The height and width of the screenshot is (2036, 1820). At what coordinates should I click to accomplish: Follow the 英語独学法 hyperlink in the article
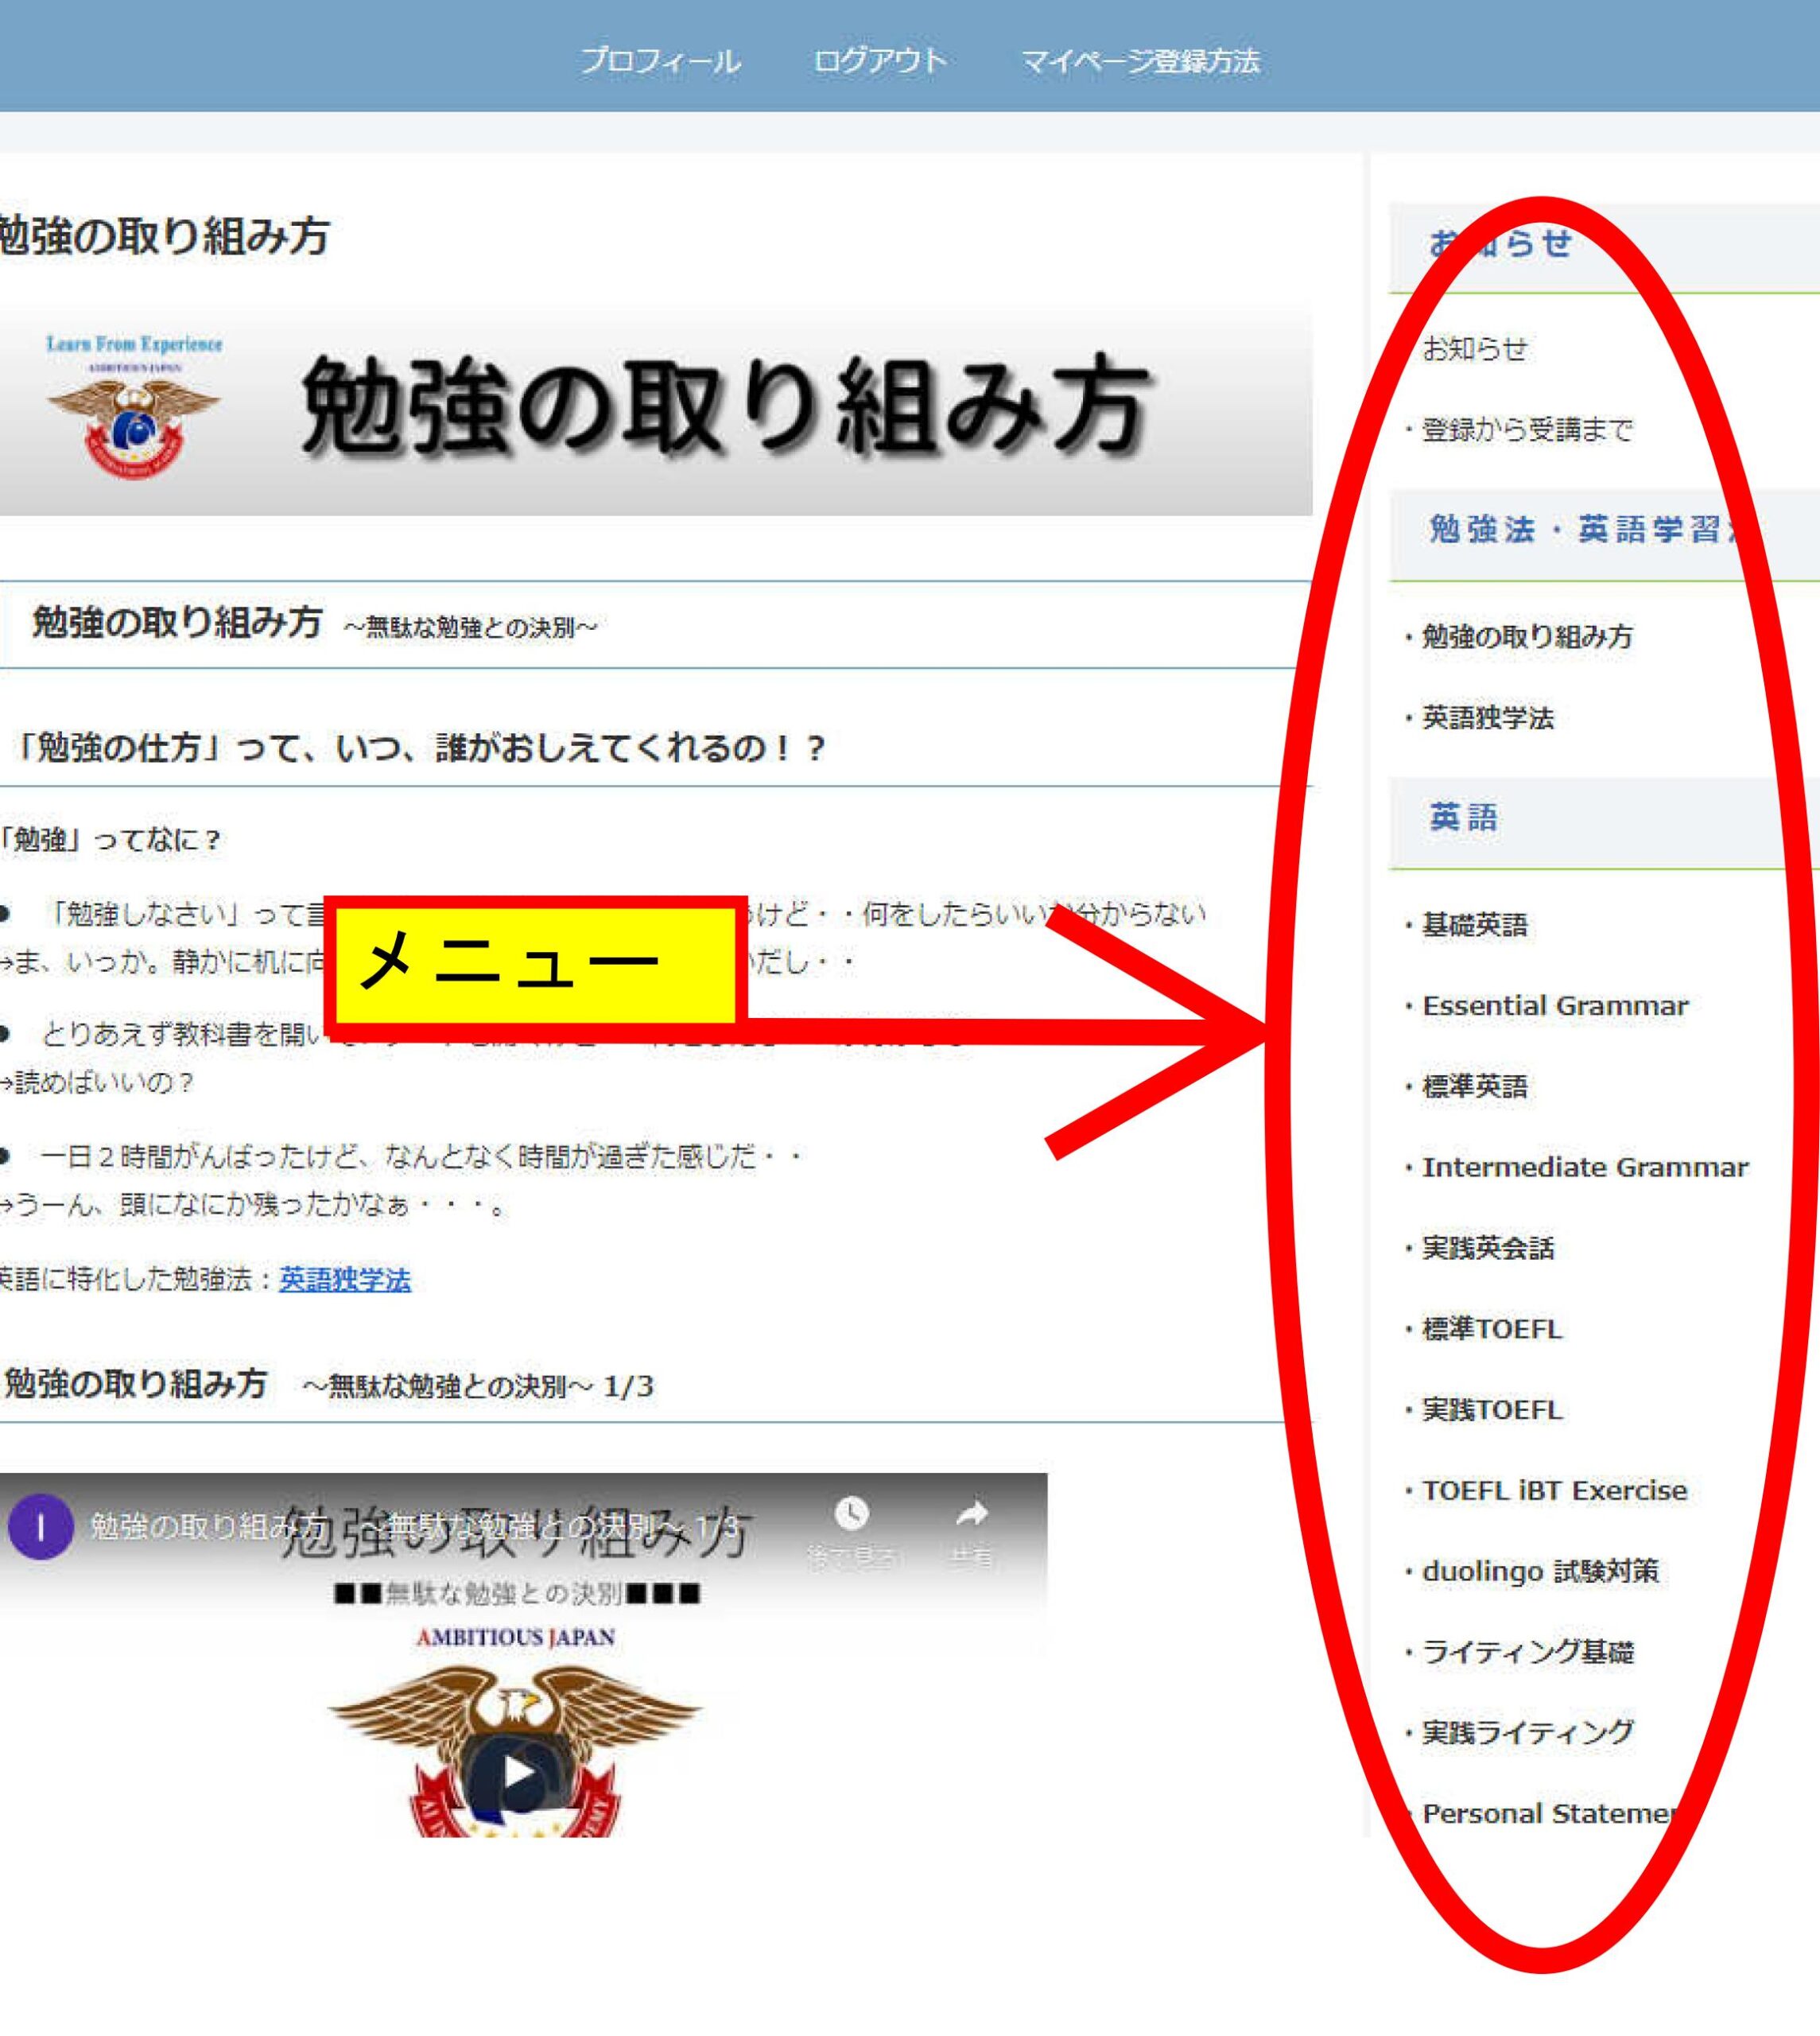345,1280
